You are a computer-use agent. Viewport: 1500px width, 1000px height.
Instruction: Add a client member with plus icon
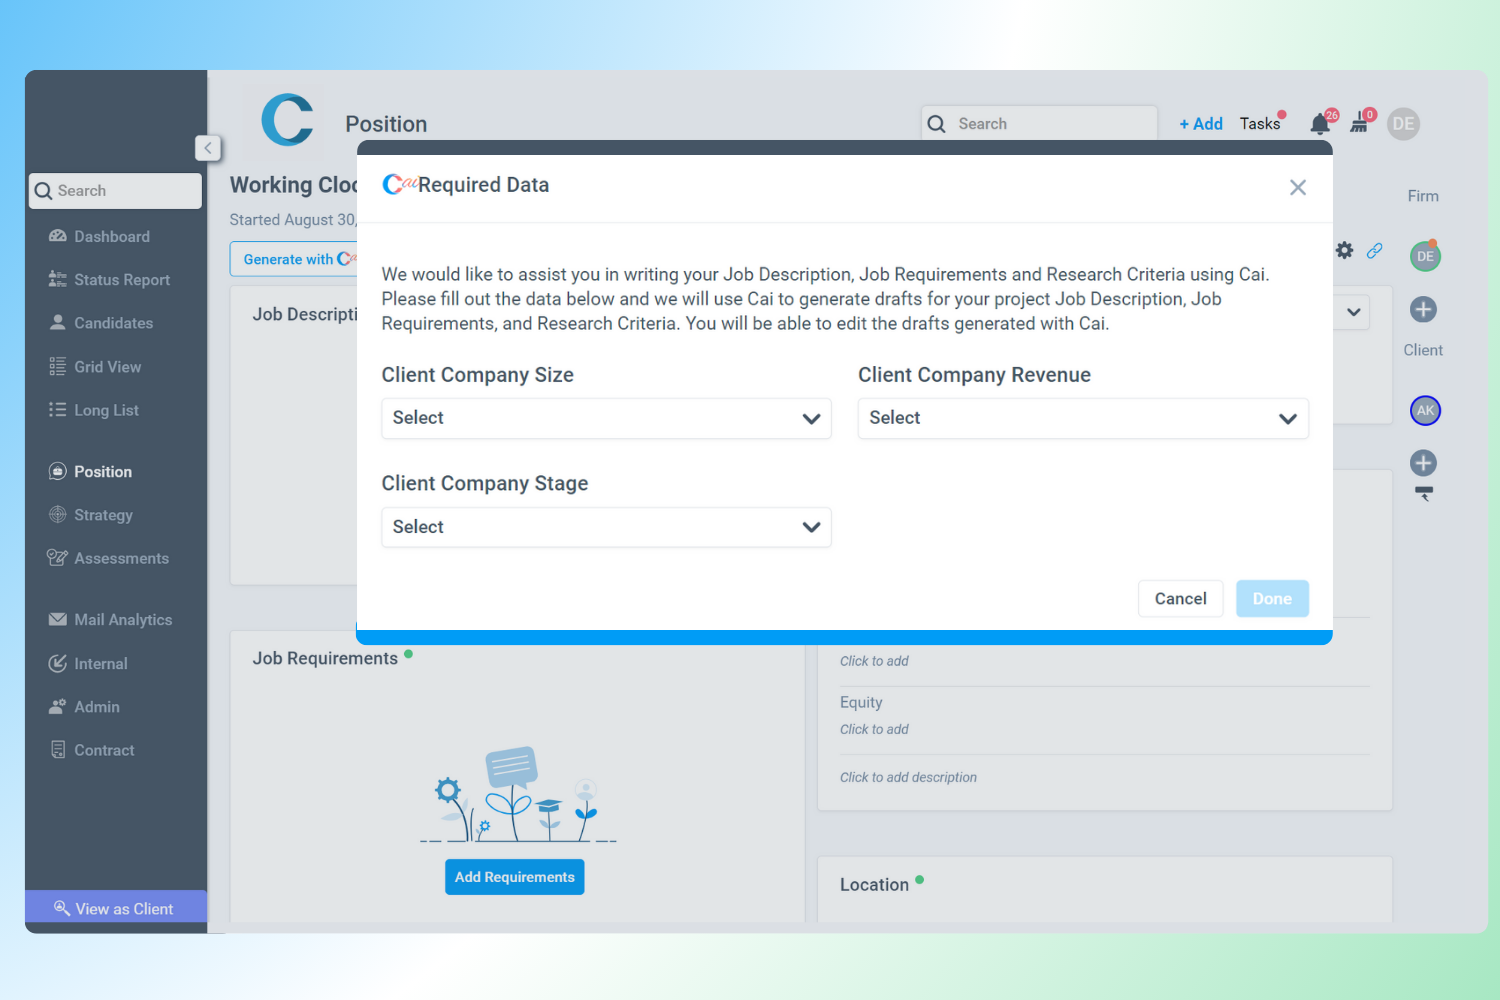point(1423,463)
